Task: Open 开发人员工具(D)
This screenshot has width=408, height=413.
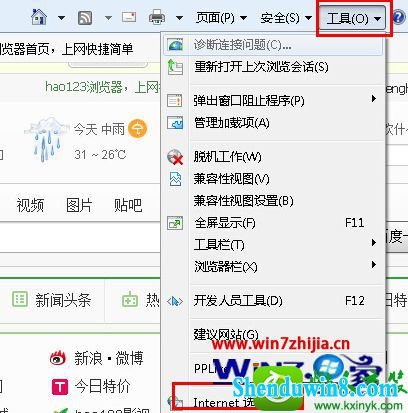Action: coord(273,301)
